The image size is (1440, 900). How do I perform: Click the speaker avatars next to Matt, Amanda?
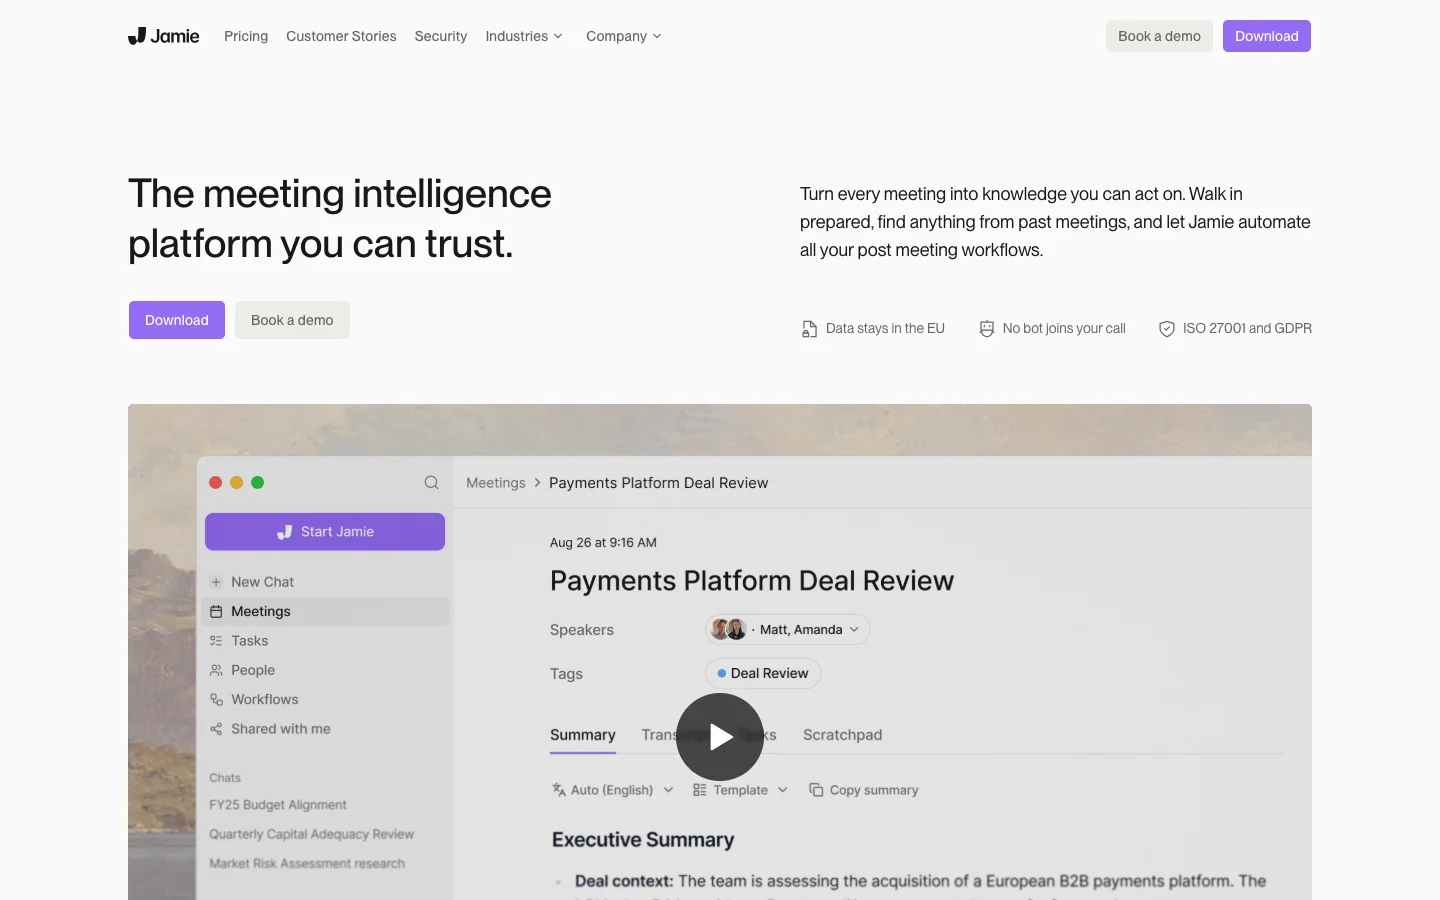(x=728, y=629)
